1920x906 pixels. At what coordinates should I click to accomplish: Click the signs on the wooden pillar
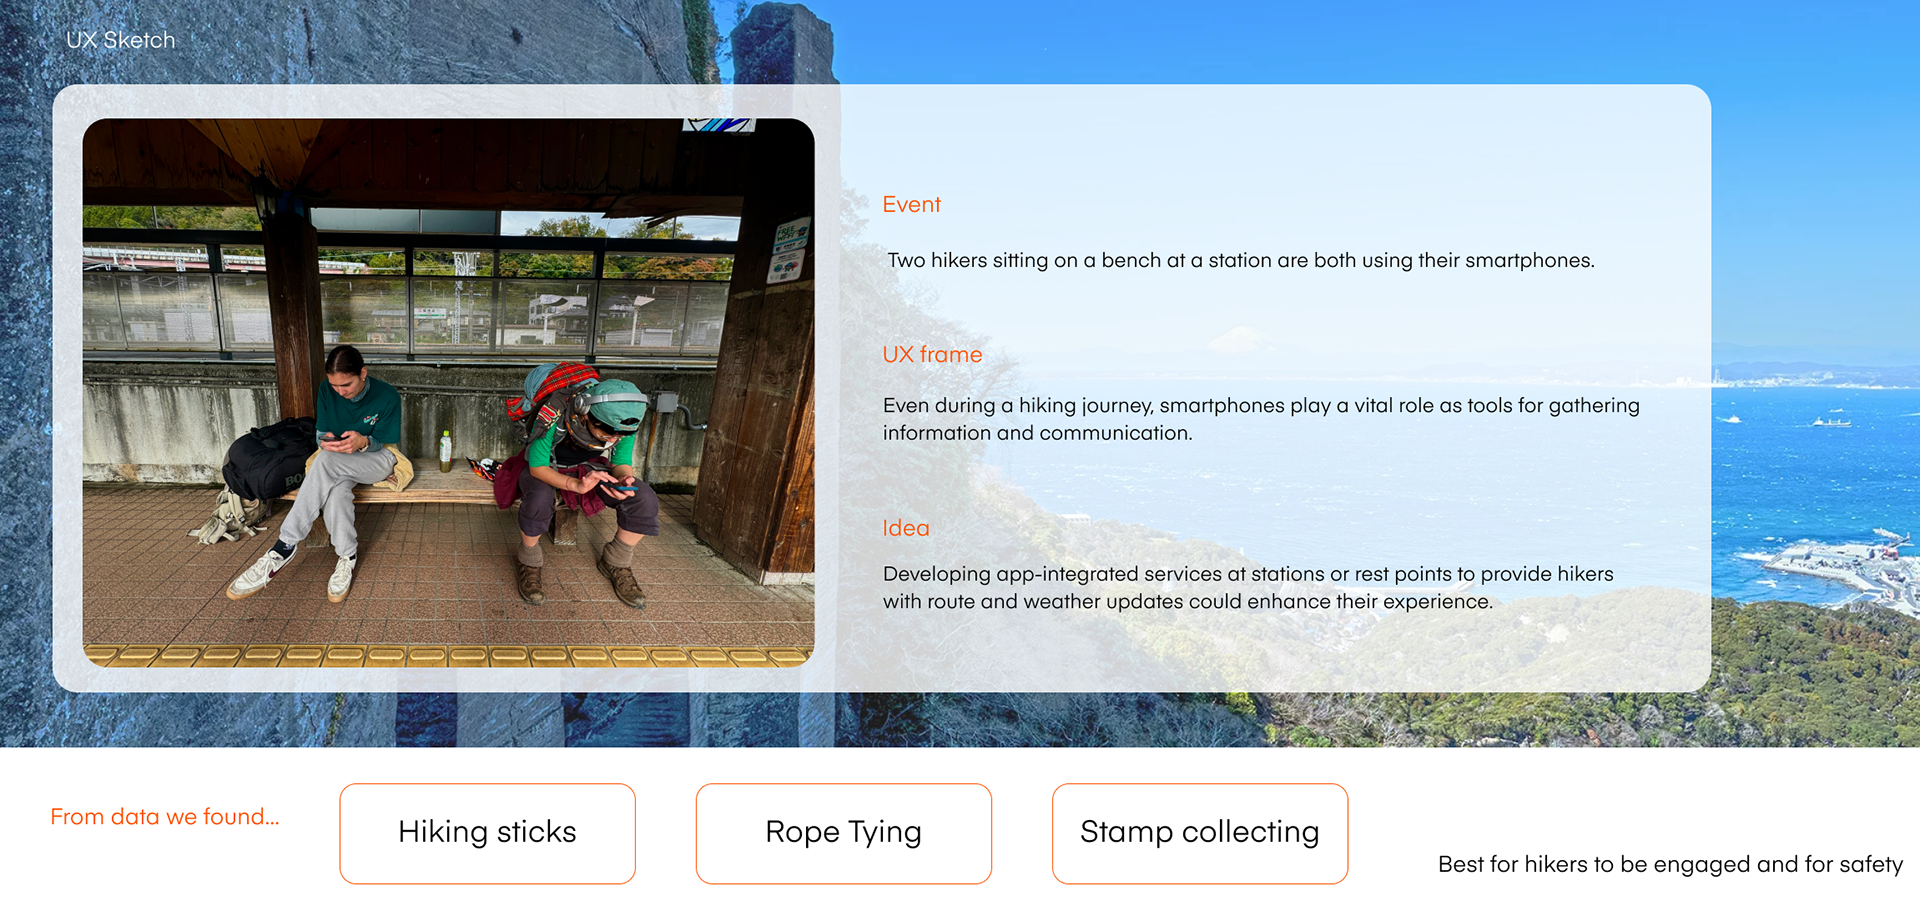pos(790,250)
